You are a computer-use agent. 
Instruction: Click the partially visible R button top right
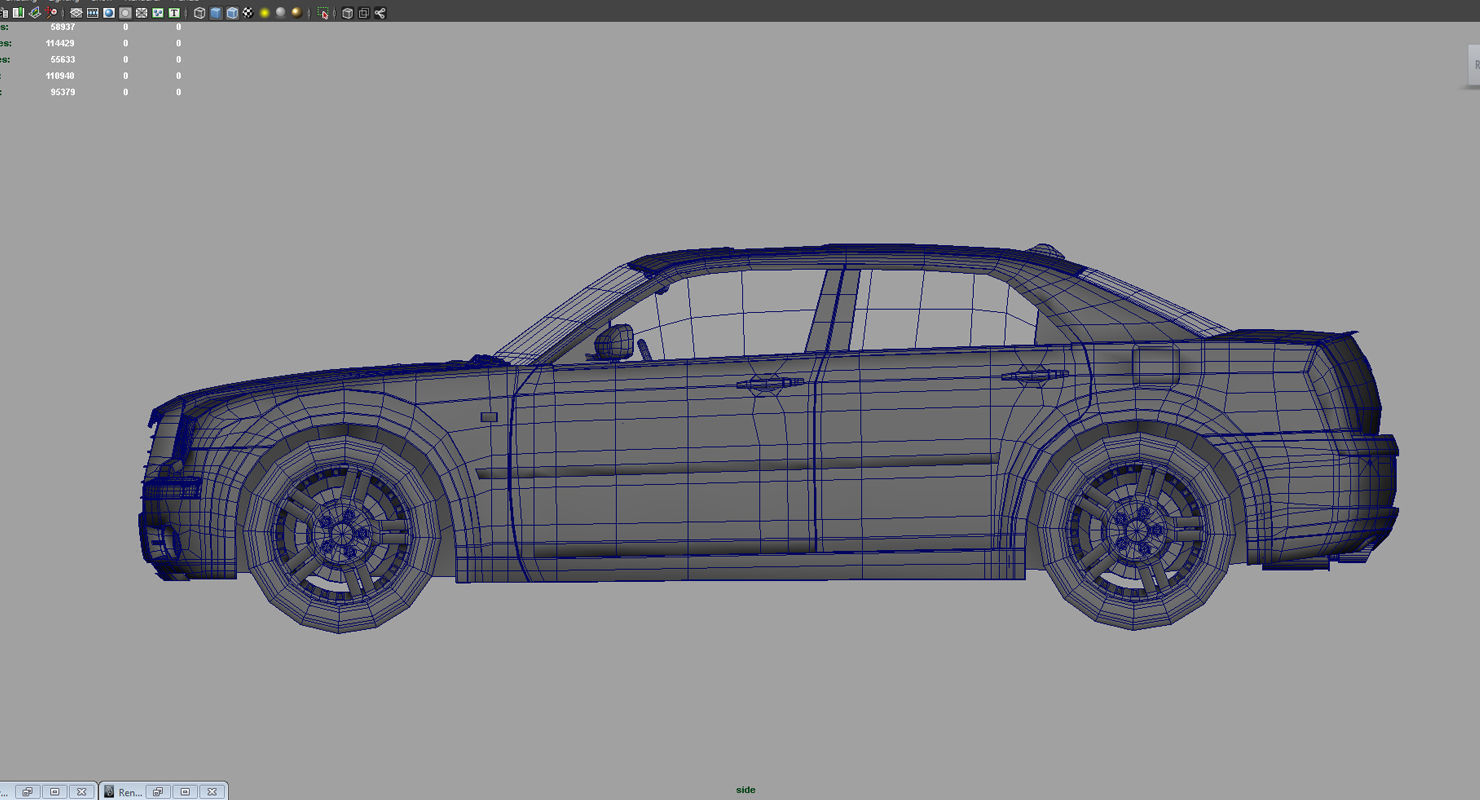pyautogui.click(x=1475, y=64)
